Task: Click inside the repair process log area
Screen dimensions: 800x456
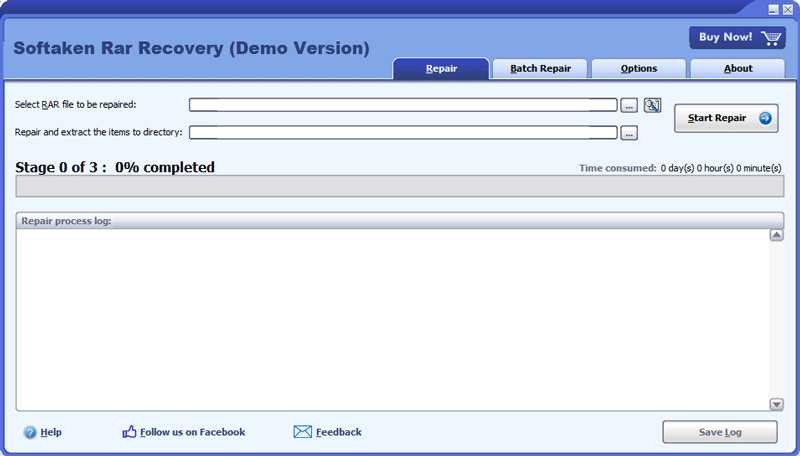Action: pyautogui.click(x=393, y=319)
